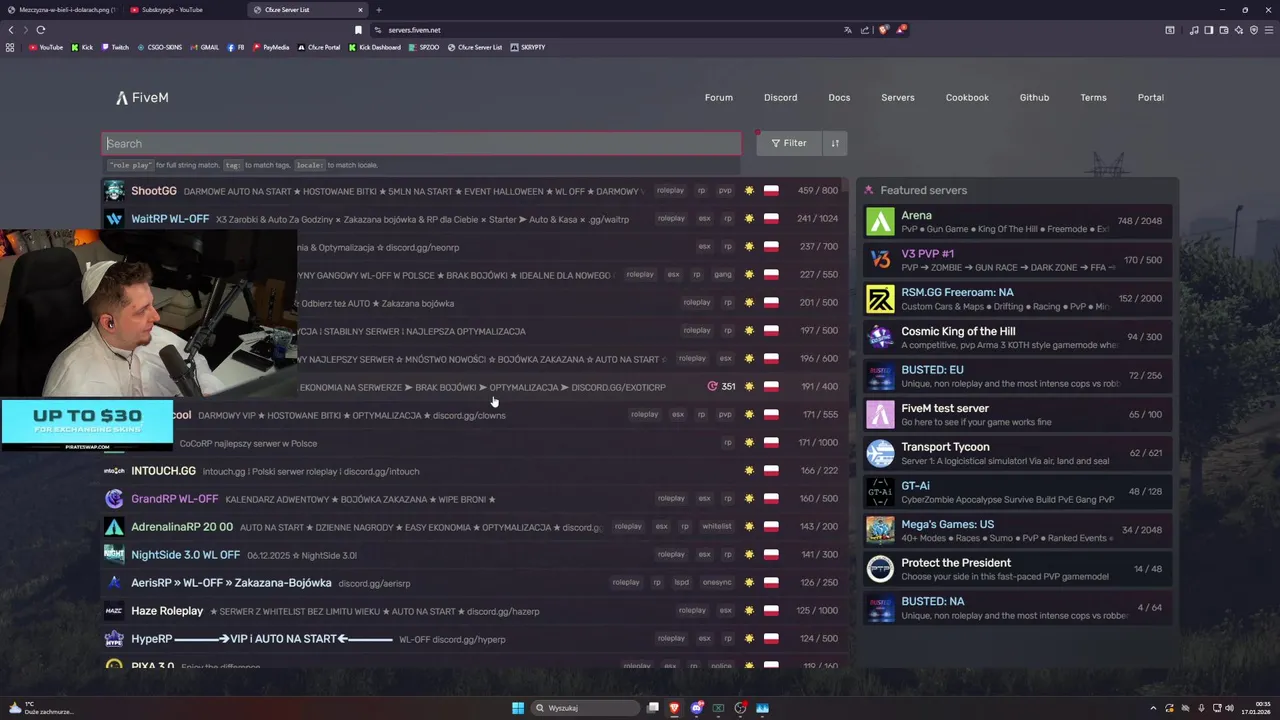This screenshot has width=1280, height=720.
Task: Click the Protect the President server icon
Action: (880, 569)
